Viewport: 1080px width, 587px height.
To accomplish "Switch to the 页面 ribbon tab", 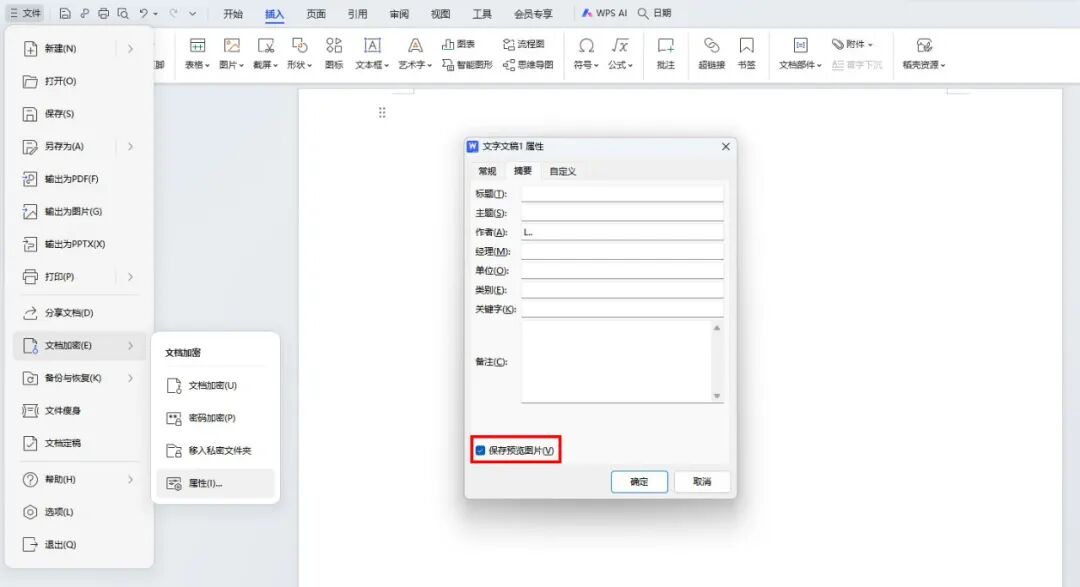I will pyautogui.click(x=316, y=14).
